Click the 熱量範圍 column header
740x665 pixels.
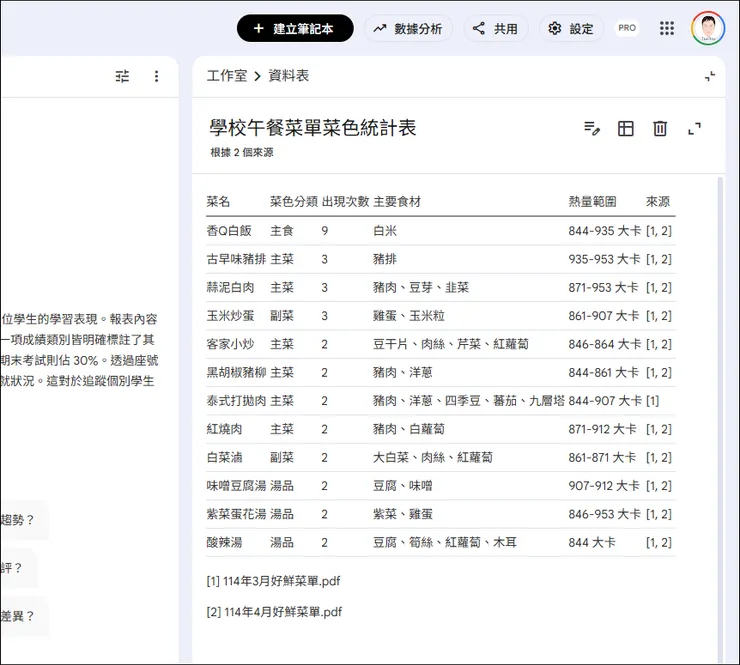[592, 202]
